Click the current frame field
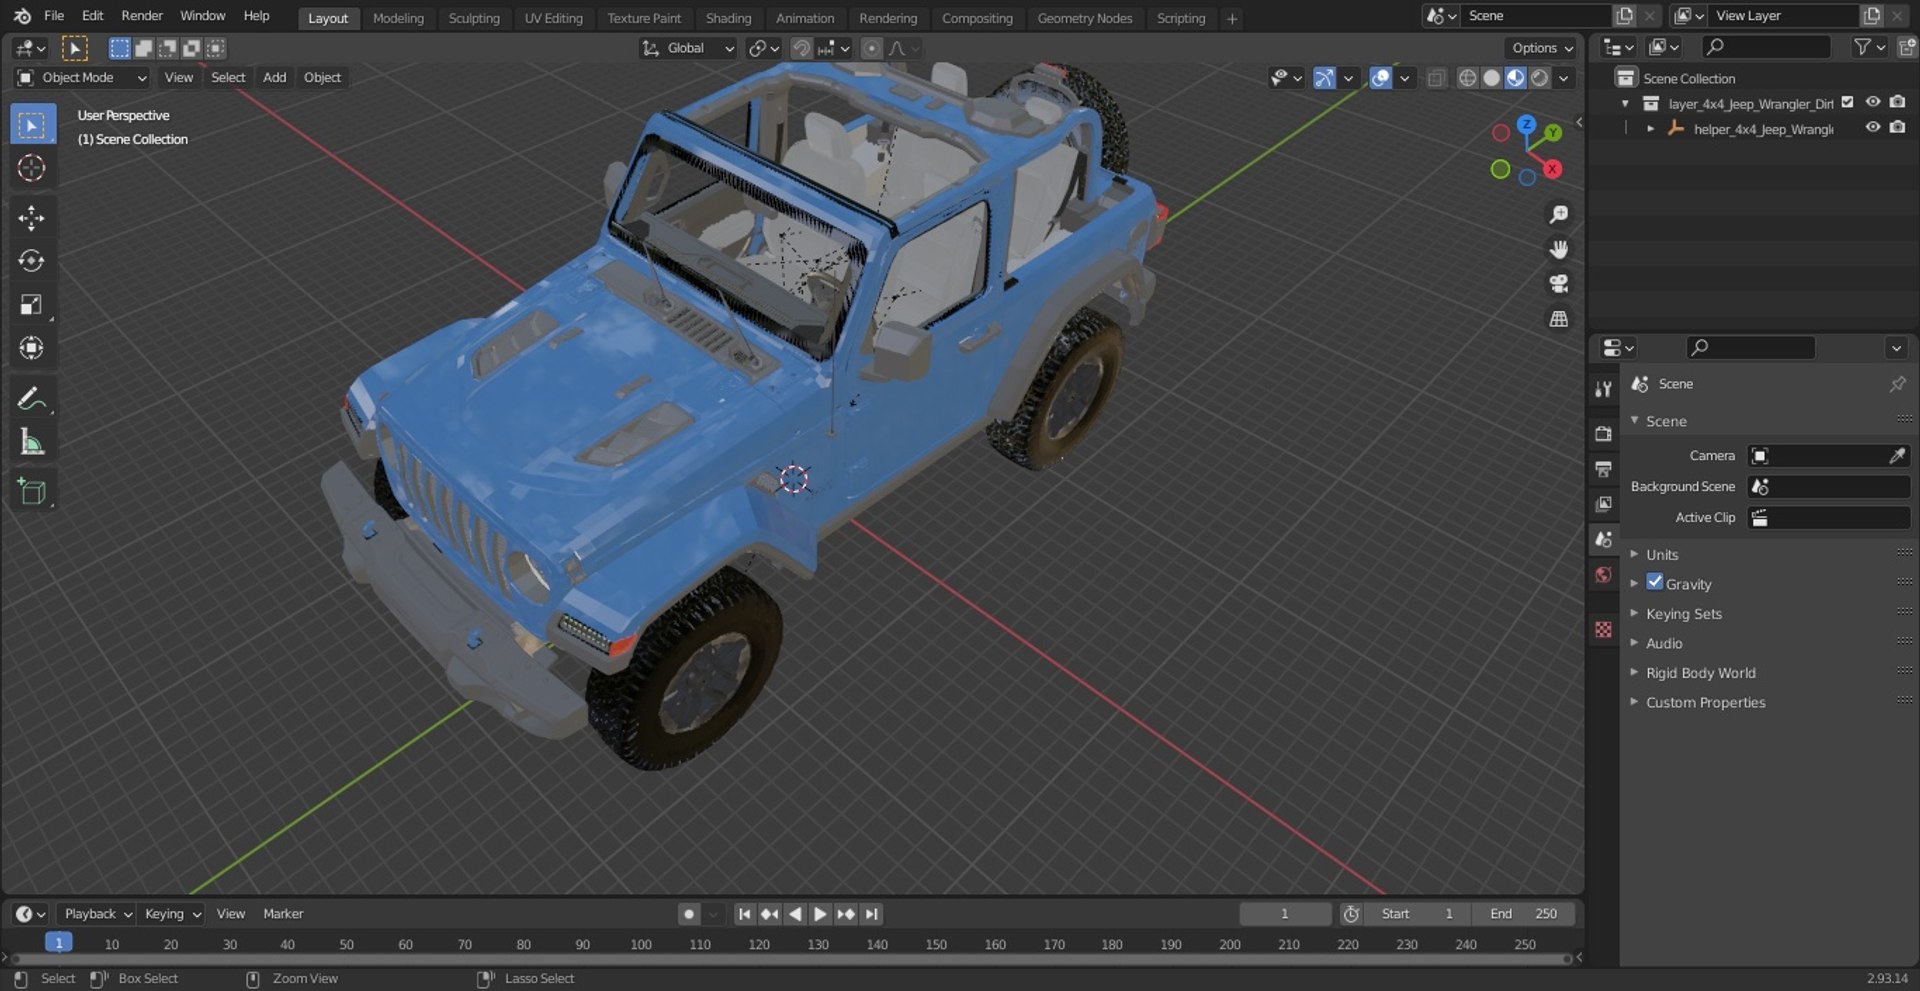This screenshot has width=1920, height=991. point(1285,914)
